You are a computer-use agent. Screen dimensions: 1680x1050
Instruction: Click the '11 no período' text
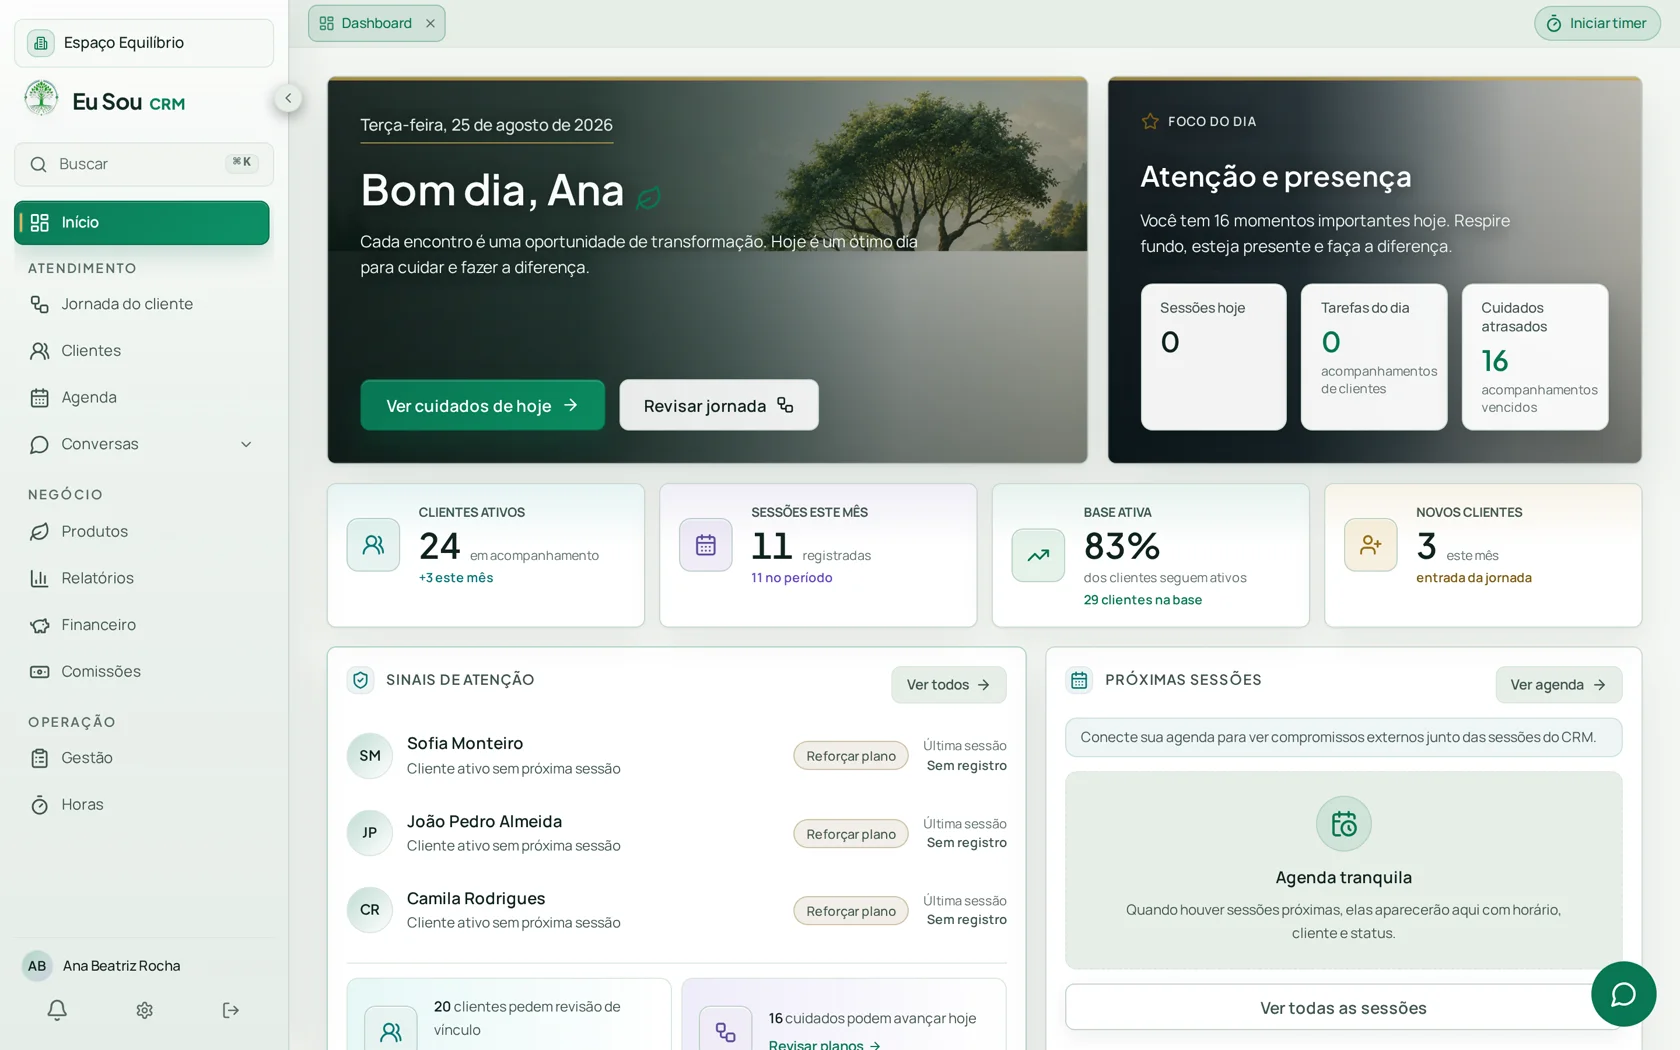(x=792, y=578)
